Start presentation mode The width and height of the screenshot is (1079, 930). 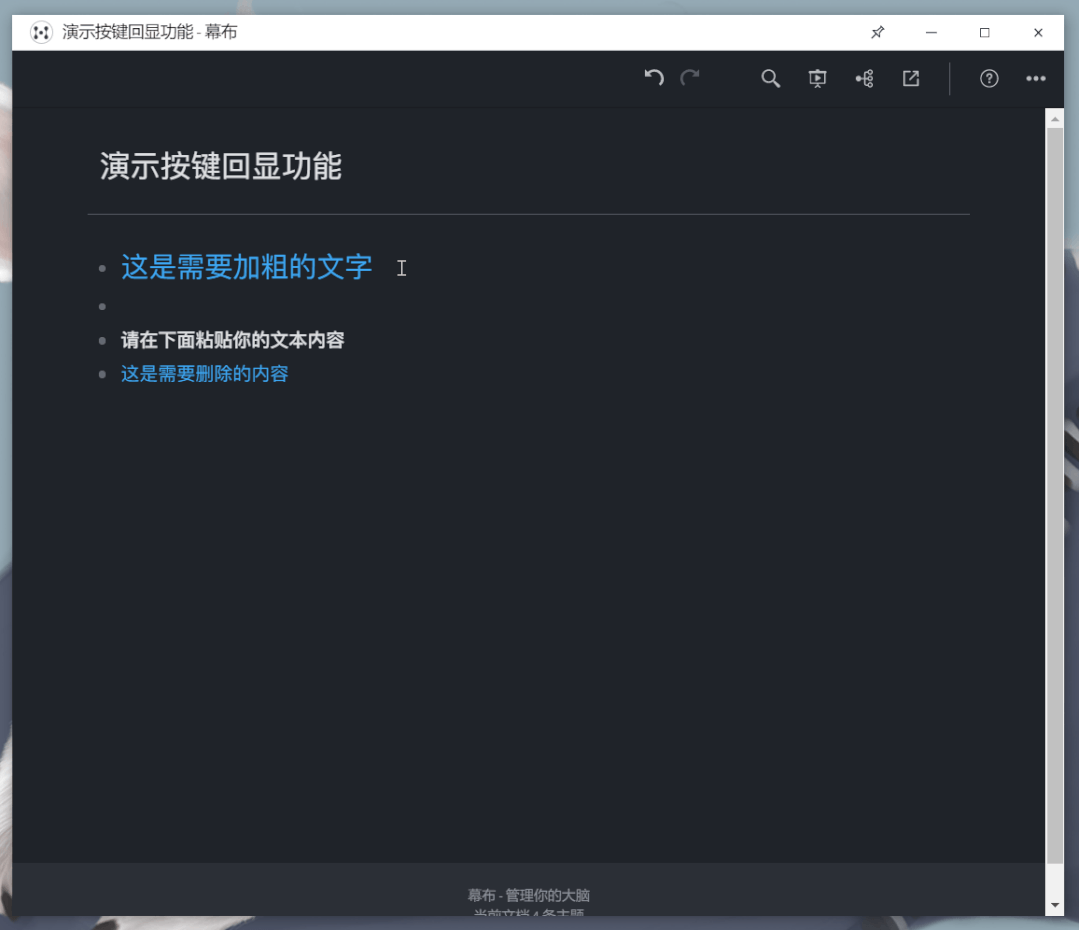coord(818,78)
